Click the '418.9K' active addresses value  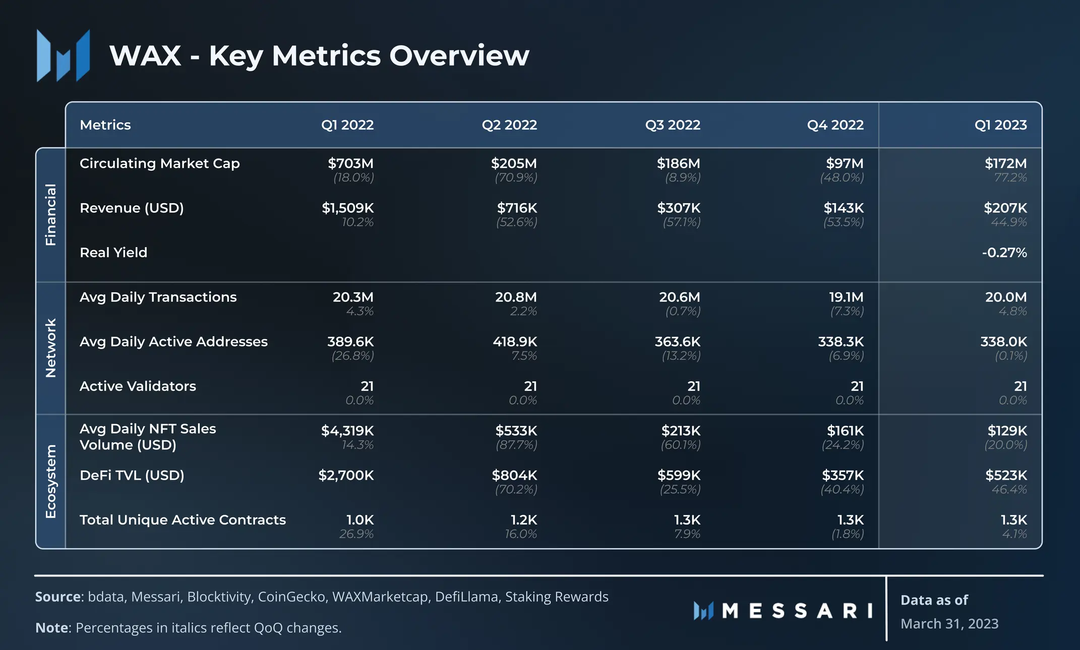point(515,342)
